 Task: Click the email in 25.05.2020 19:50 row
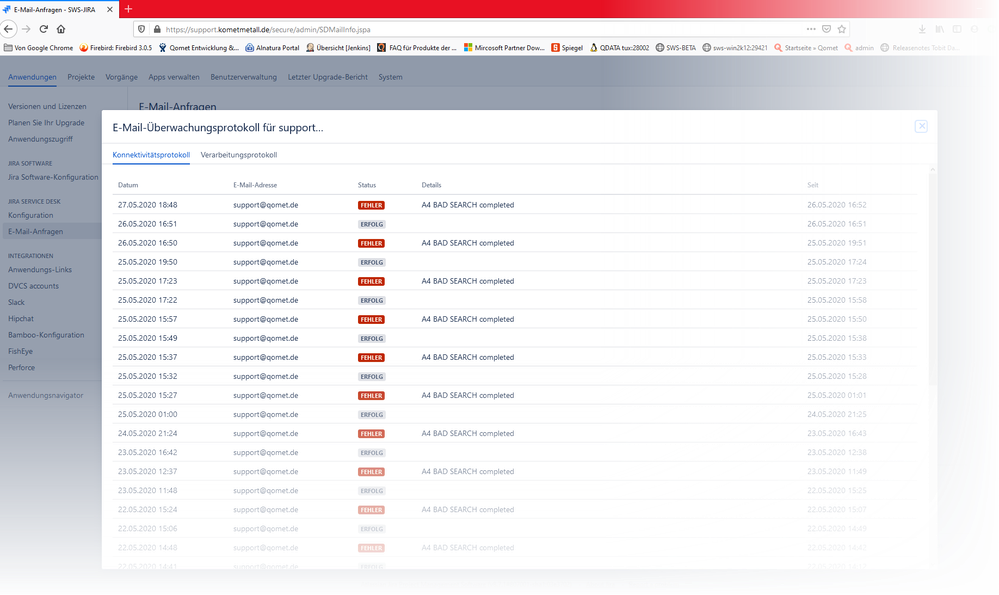266,262
